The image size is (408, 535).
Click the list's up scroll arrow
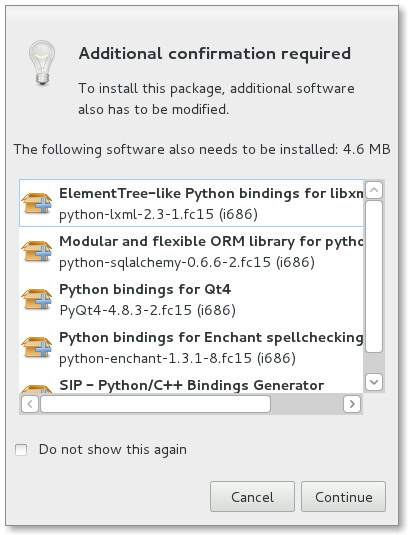[x=374, y=190]
